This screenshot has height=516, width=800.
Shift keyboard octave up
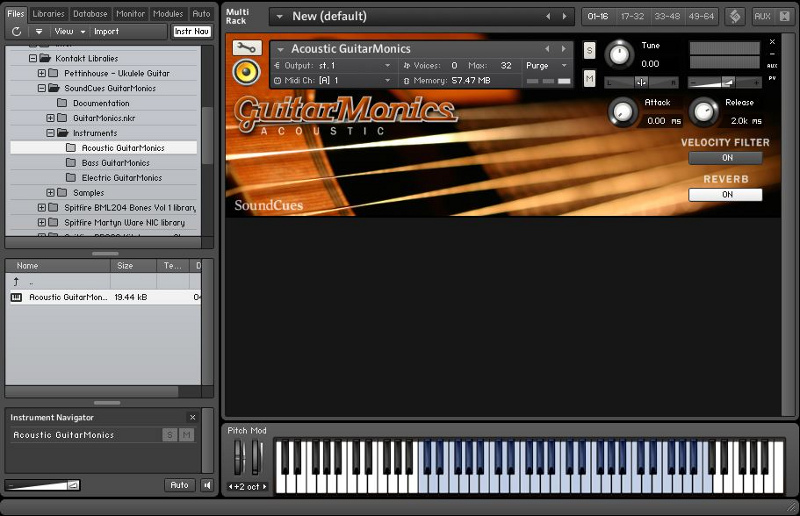(265, 487)
